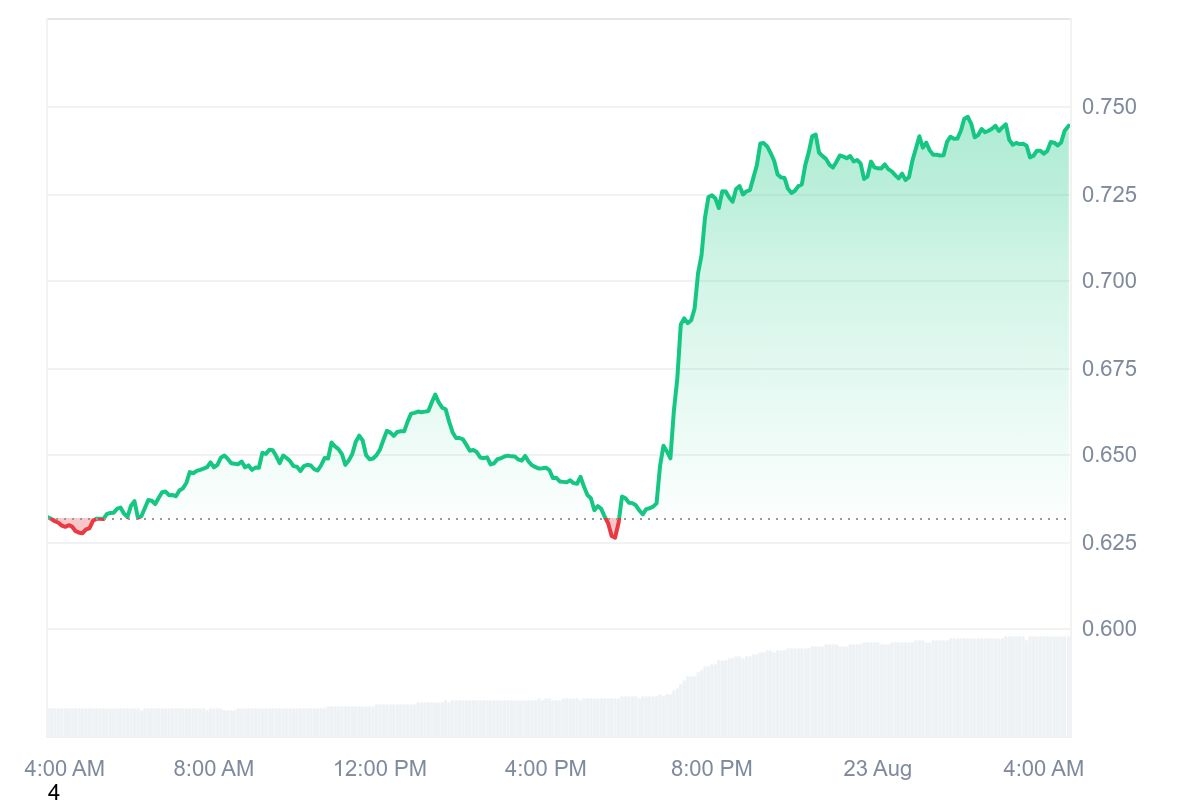The width and height of the screenshot is (1200, 800).
Task: Click the gray volume bars under 23 Aug
Action: click(877, 690)
